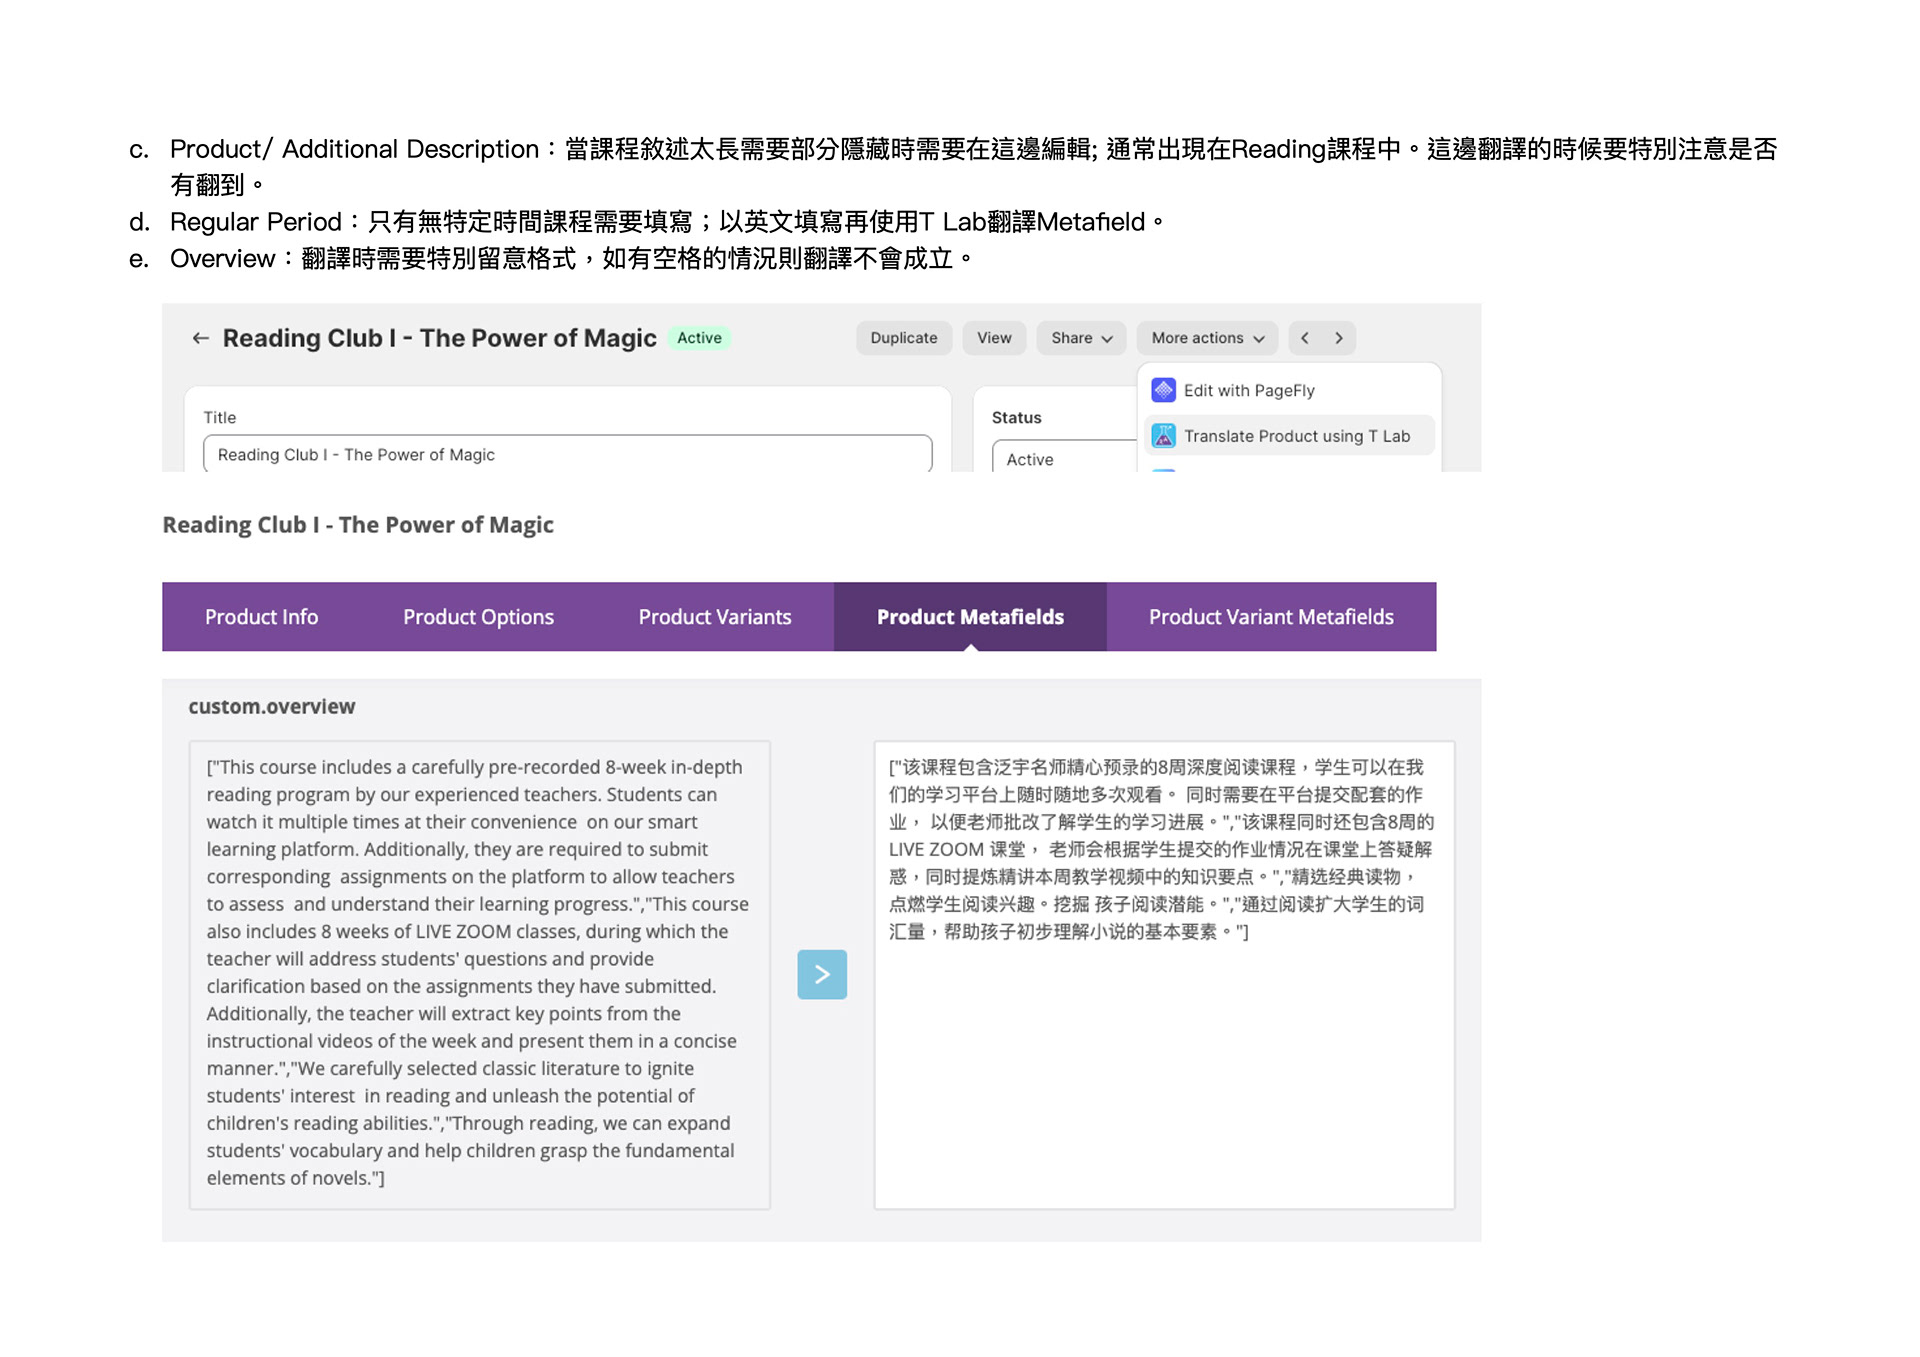Click the blue translate arrow button
The width and height of the screenshot is (1920, 1357).
coord(821,974)
